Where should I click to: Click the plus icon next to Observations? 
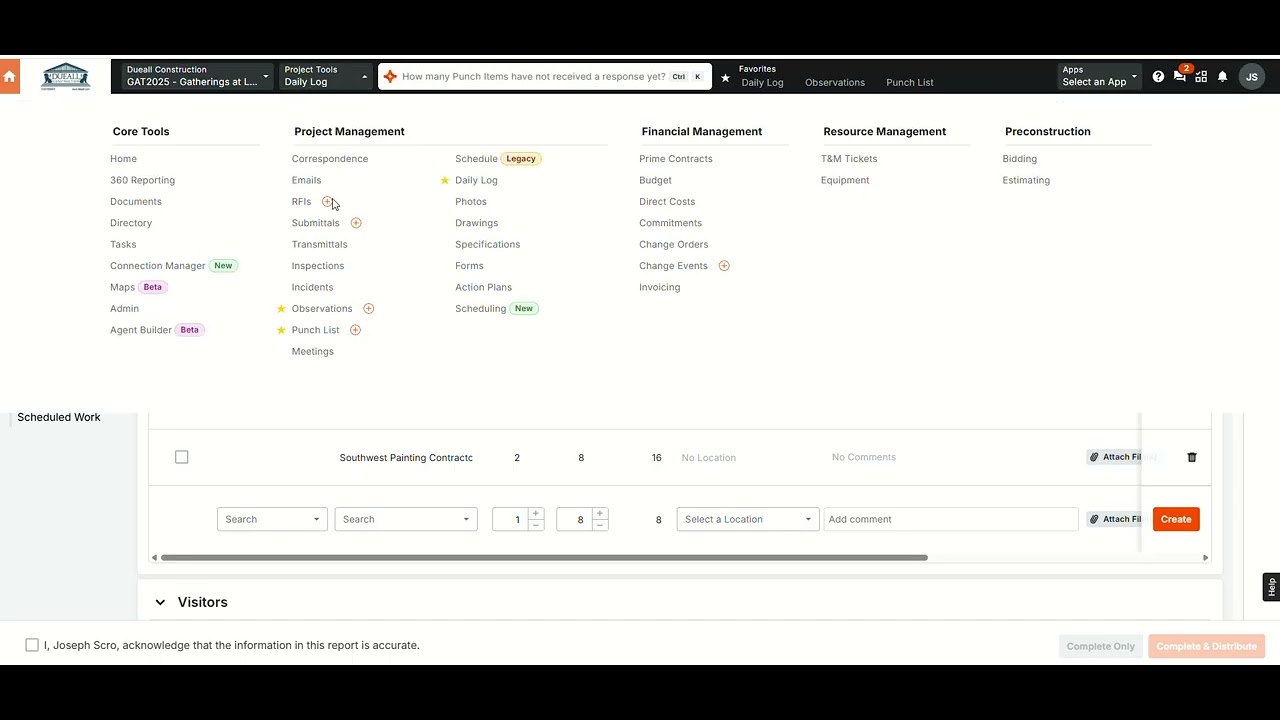368,309
